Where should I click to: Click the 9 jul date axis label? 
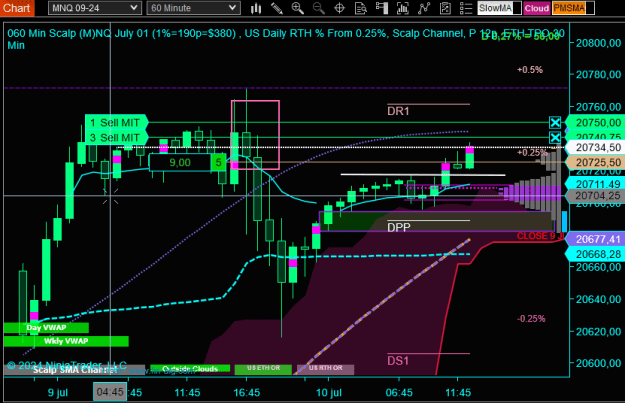click(x=58, y=393)
